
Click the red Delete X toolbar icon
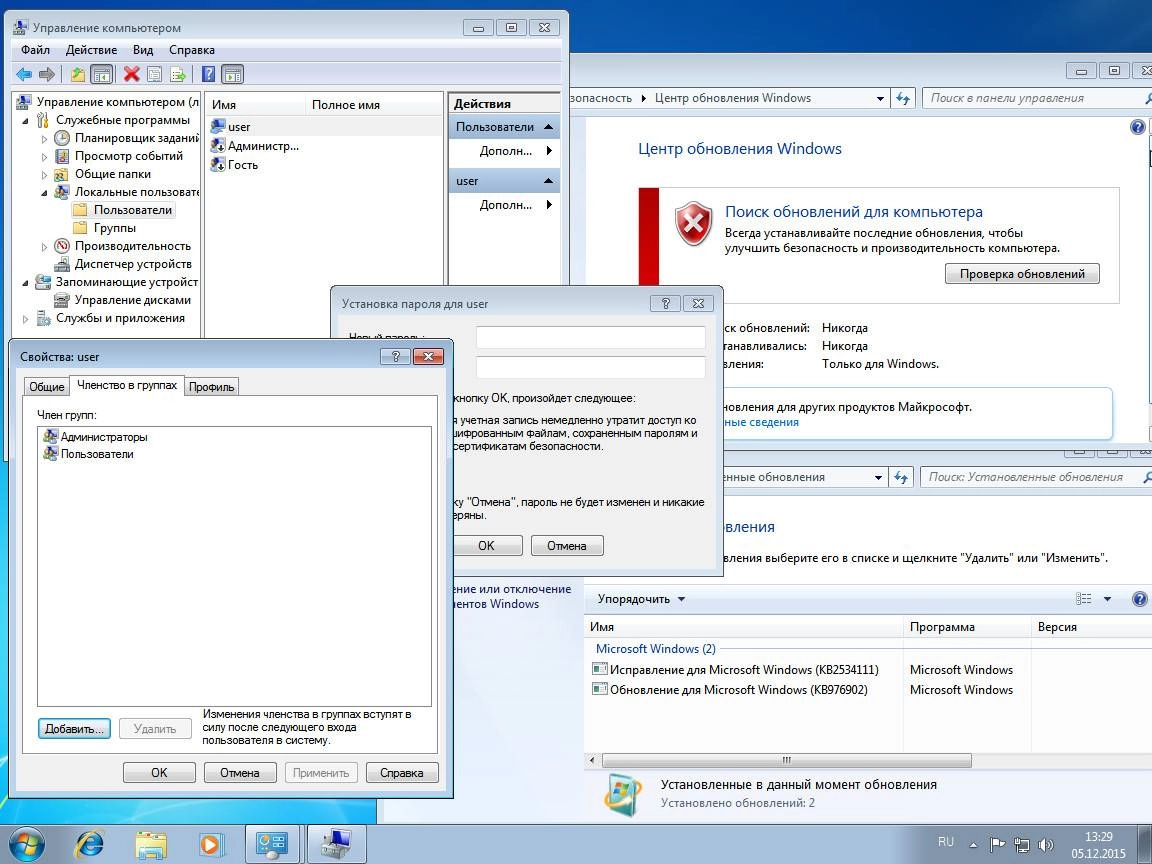pos(132,74)
